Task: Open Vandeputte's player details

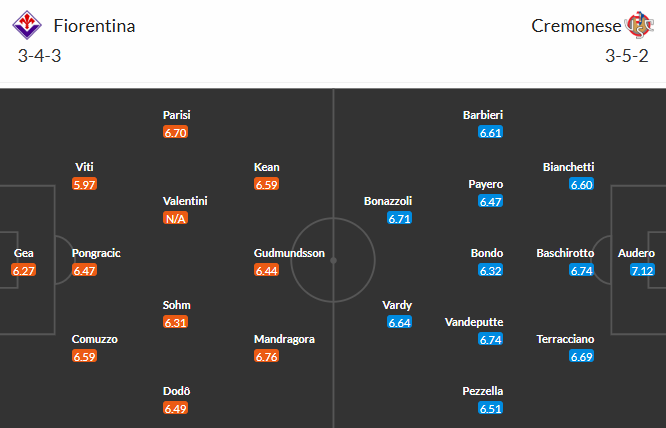Action: (474, 322)
